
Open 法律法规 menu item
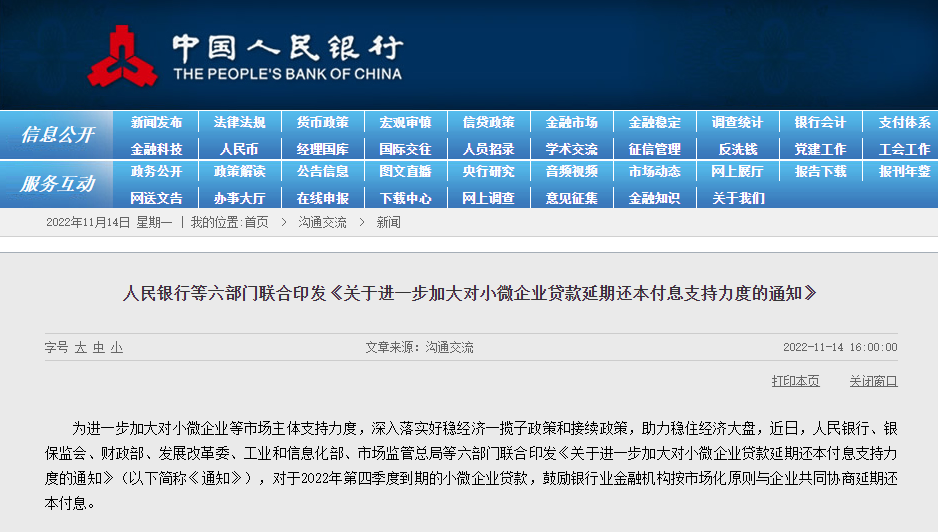click(239, 123)
